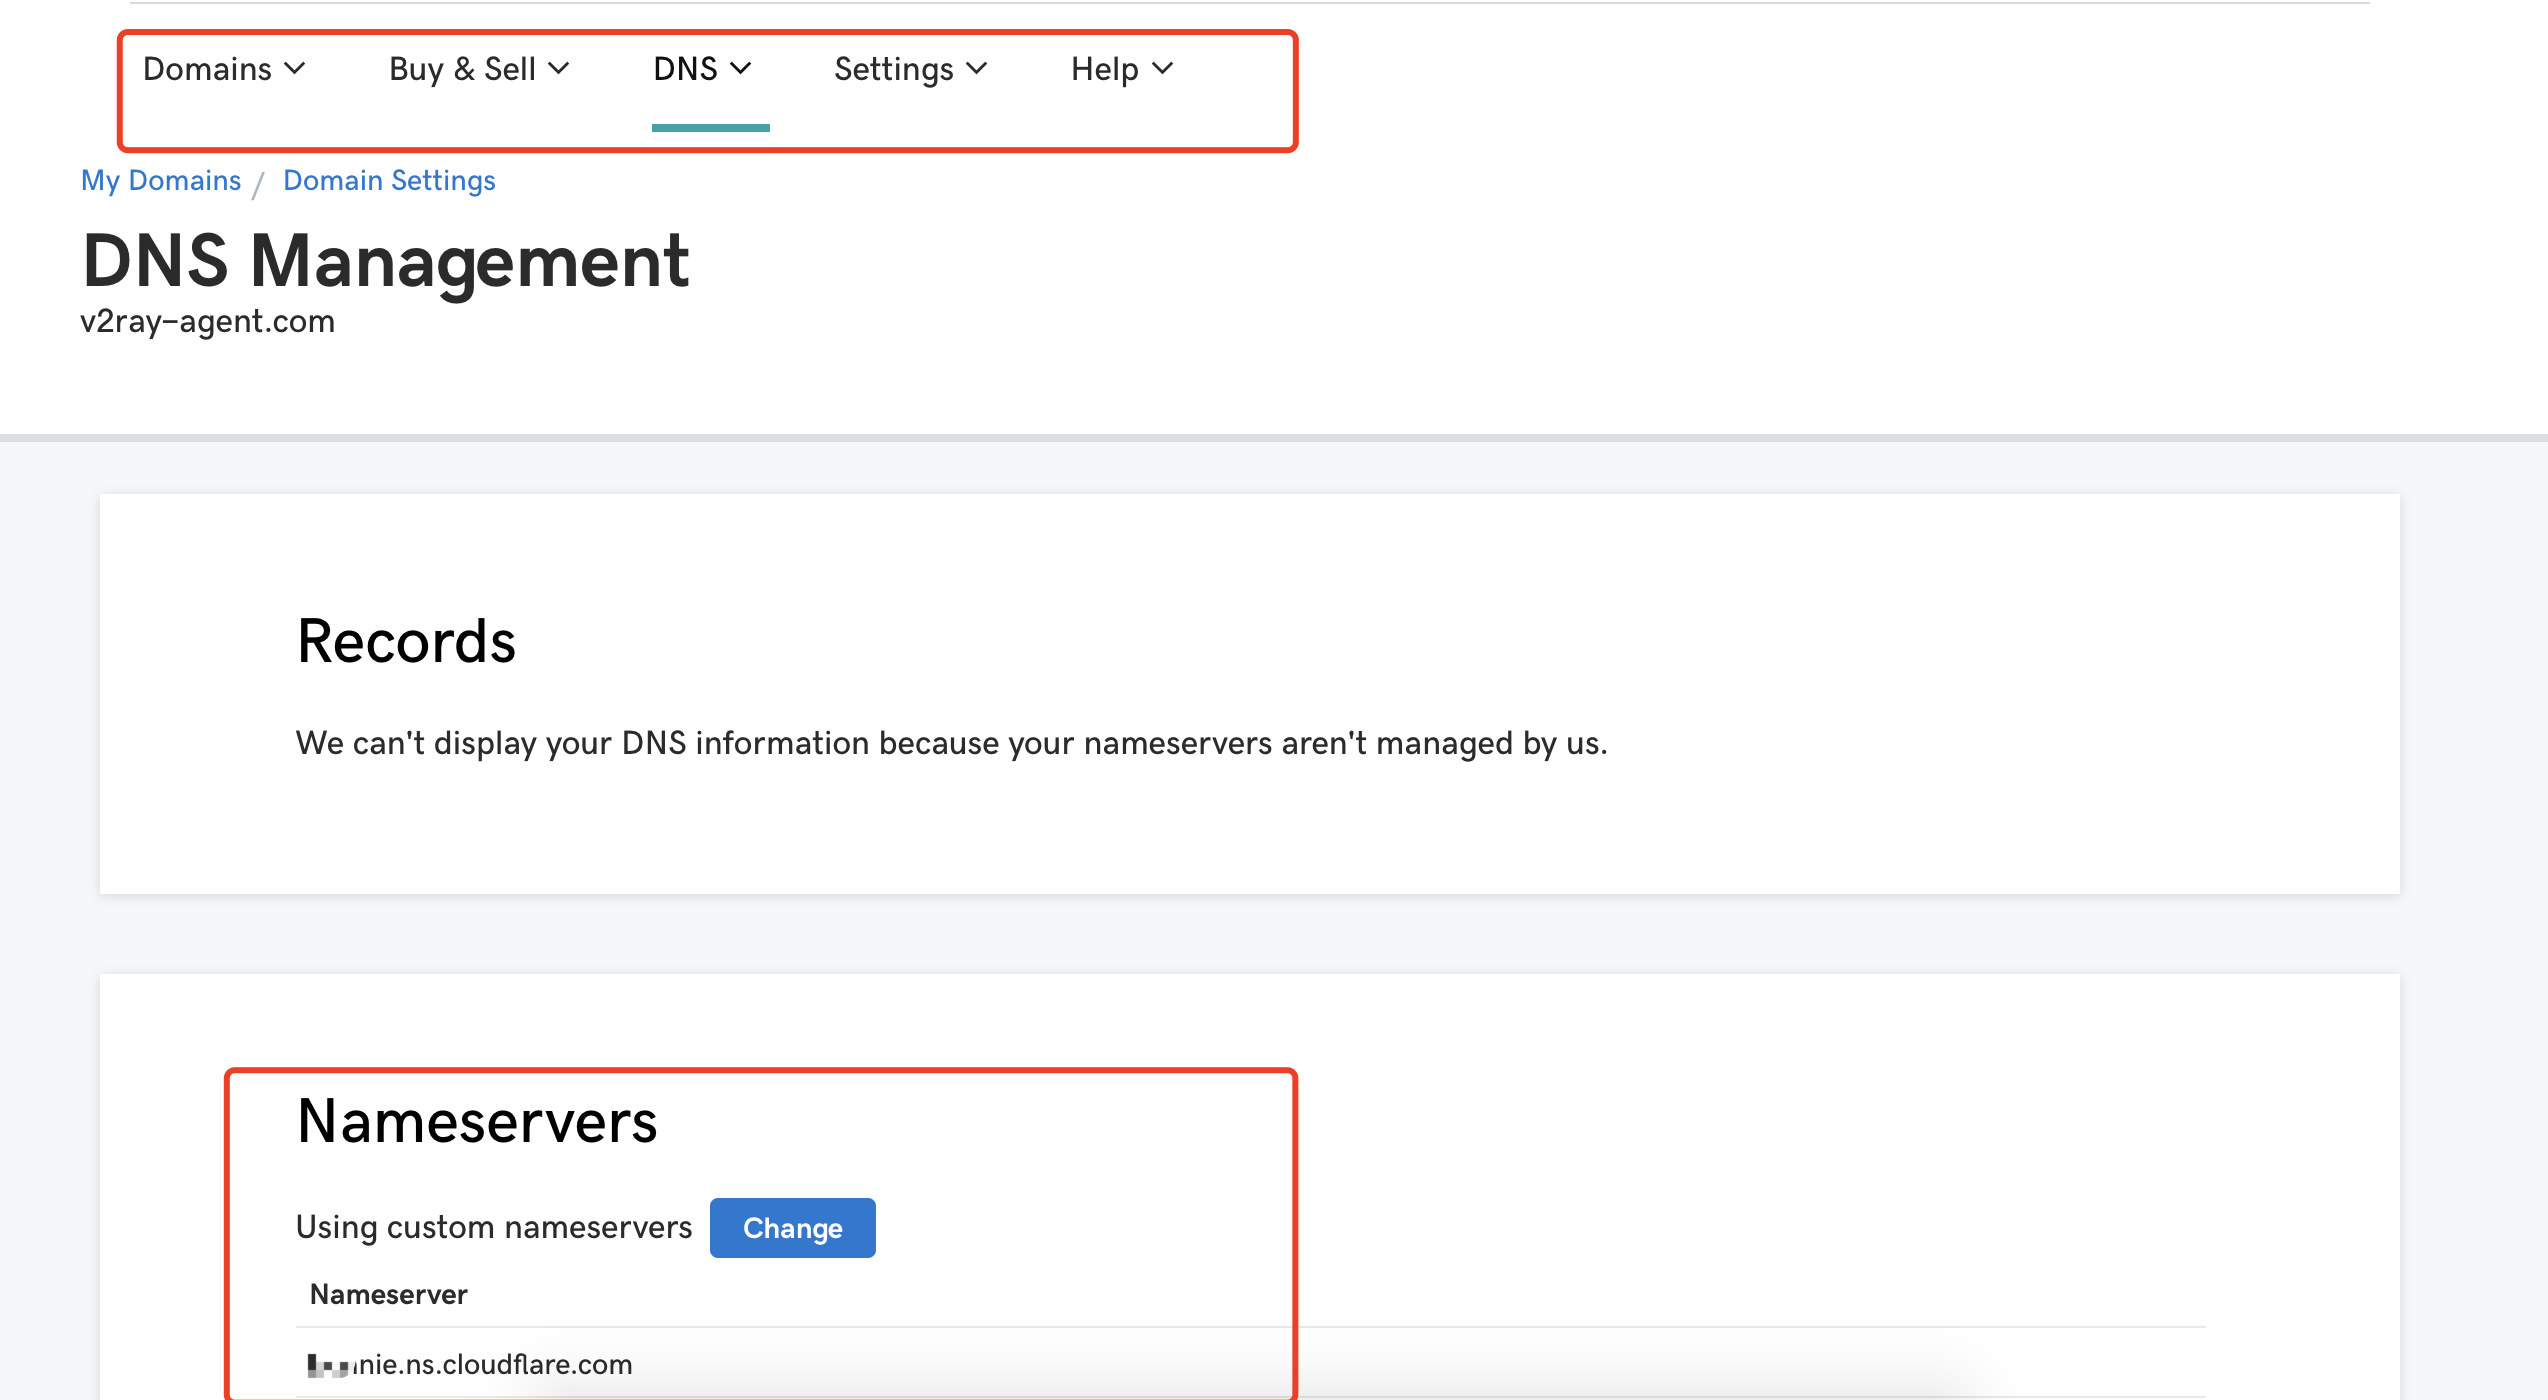Click the chevron arrow beside Domains

(294, 68)
